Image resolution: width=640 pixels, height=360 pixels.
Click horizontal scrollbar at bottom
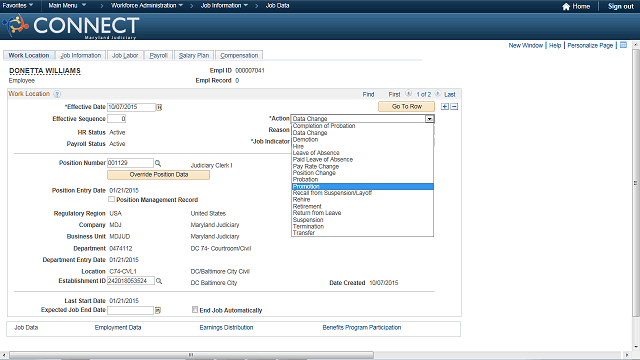point(192,355)
